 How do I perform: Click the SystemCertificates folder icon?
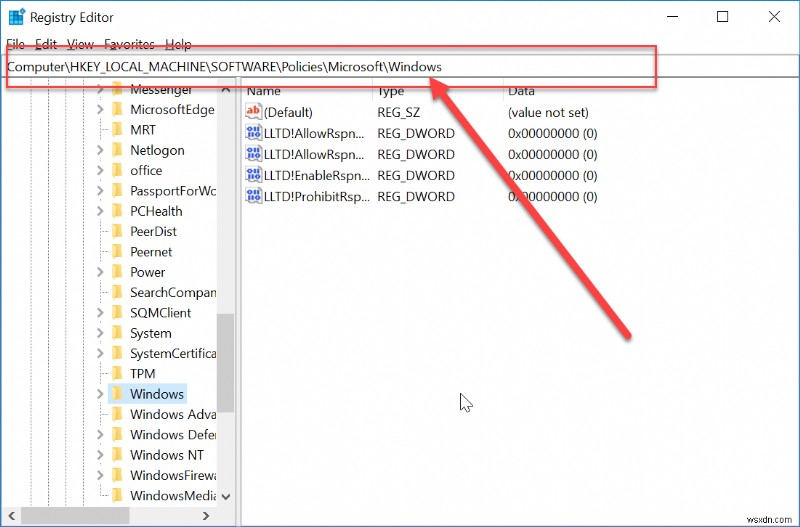pos(117,354)
